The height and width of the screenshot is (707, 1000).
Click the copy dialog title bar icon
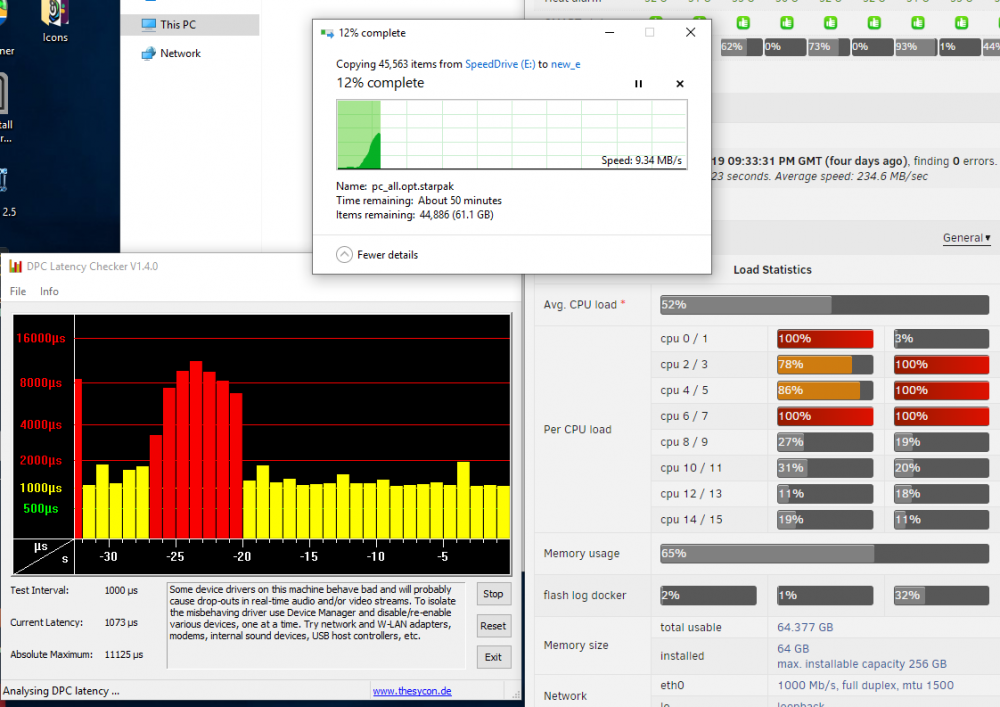[327, 33]
